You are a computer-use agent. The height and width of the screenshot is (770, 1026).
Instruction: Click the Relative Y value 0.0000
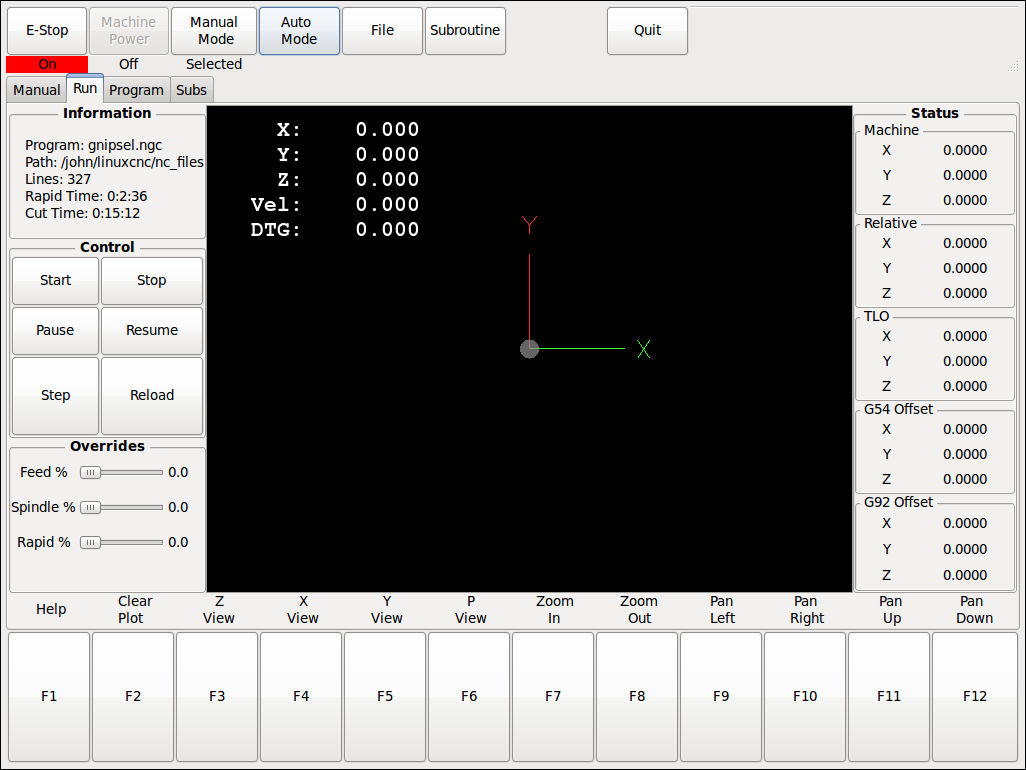coord(964,268)
